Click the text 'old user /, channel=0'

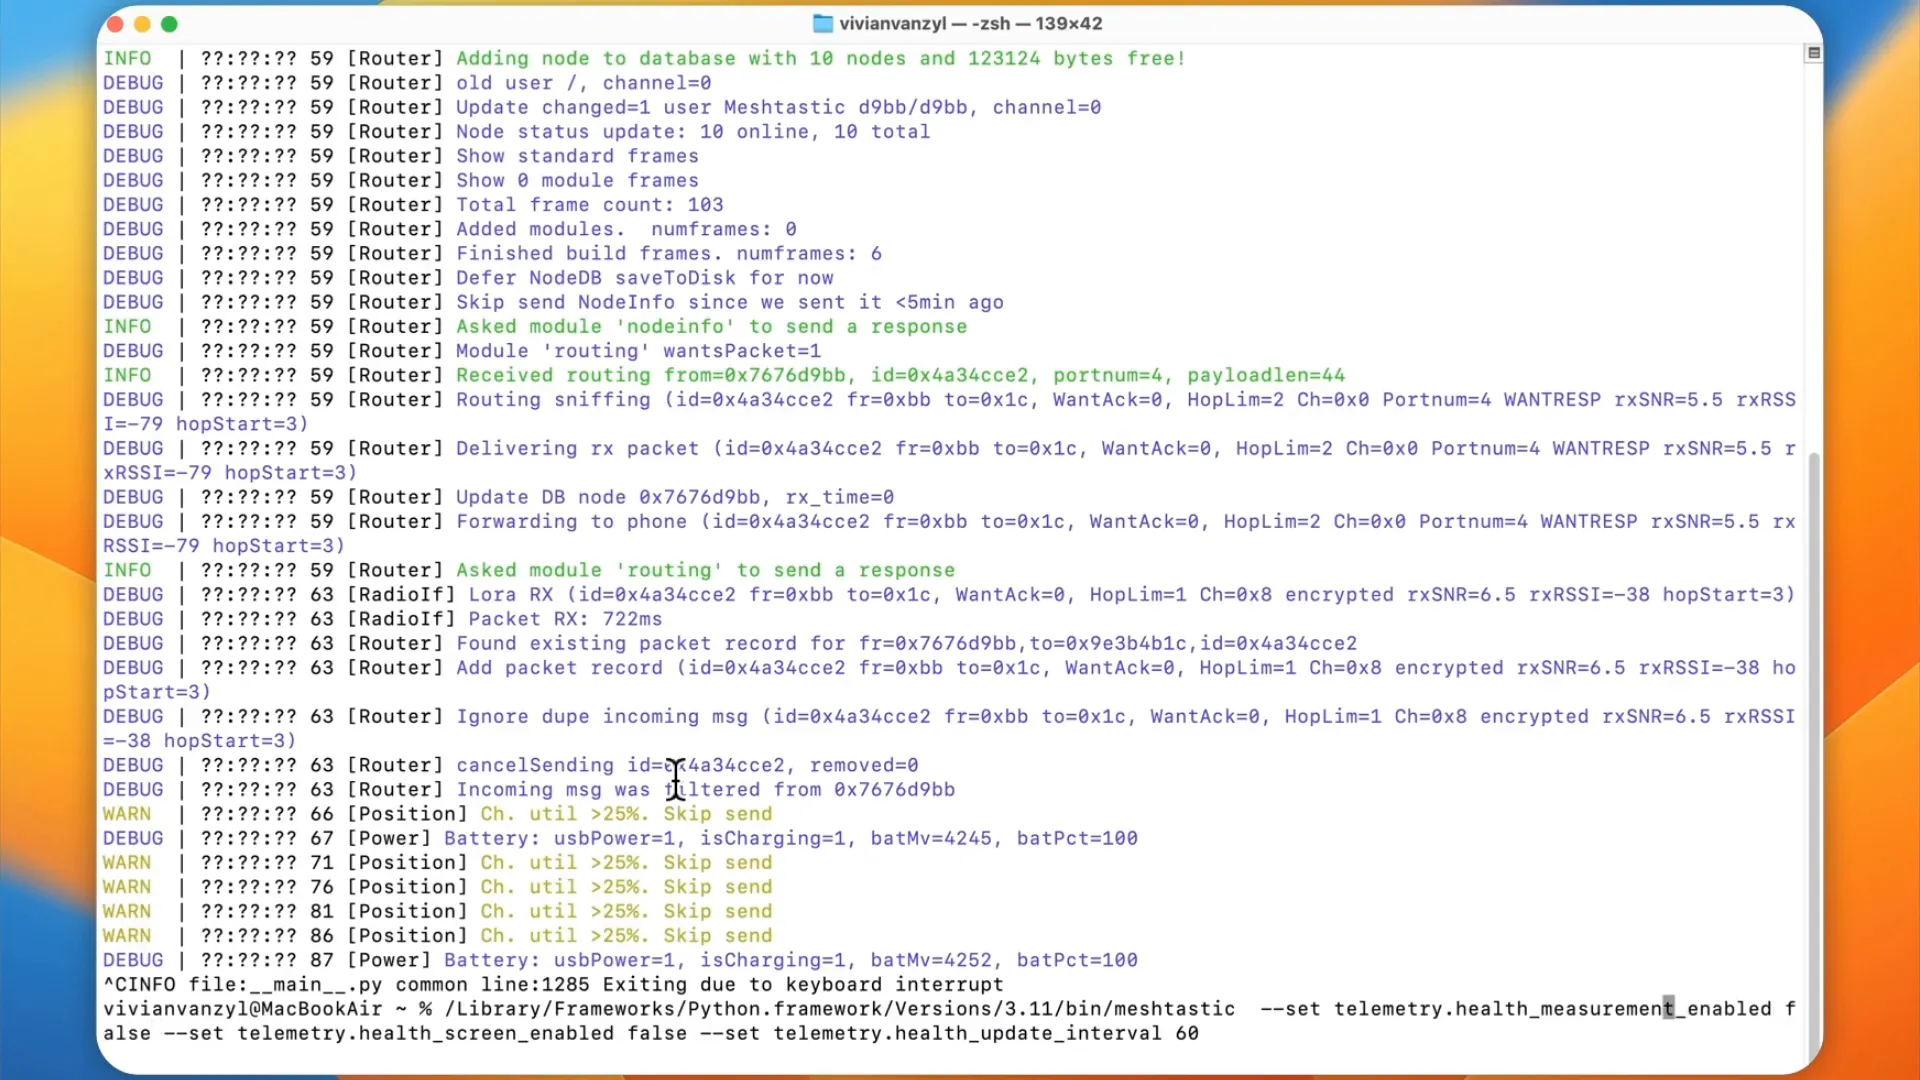[x=584, y=83]
